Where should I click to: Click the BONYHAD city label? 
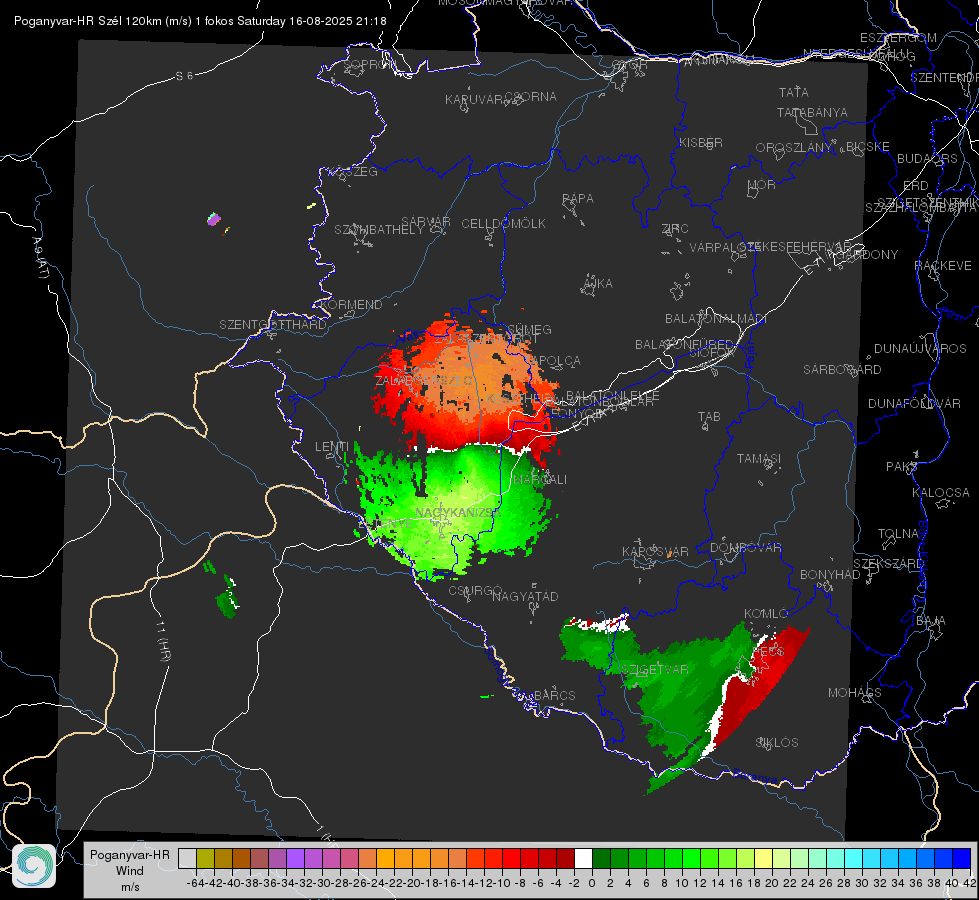pyautogui.click(x=830, y=574)
